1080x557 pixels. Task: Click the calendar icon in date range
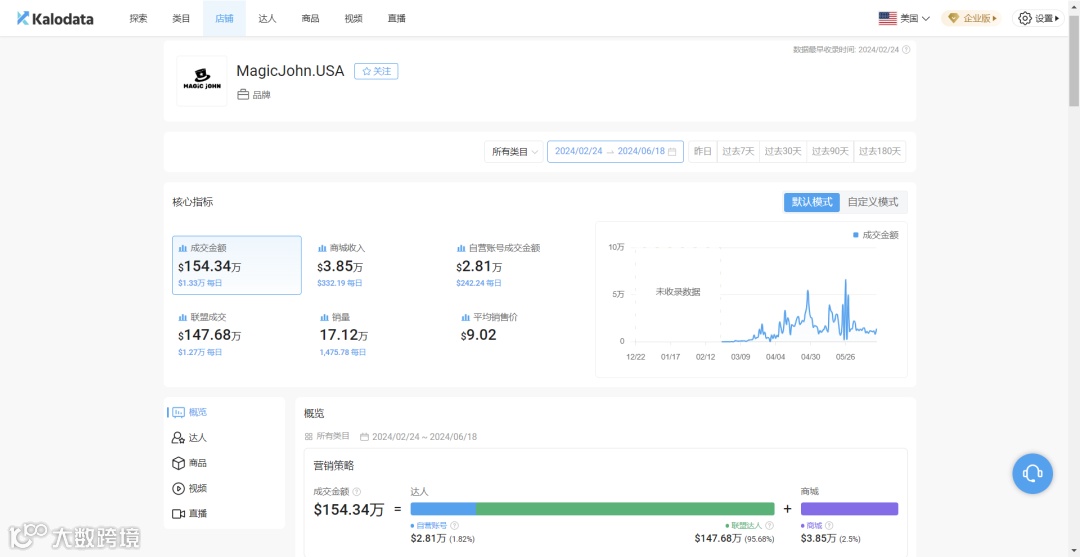[672, 151]
